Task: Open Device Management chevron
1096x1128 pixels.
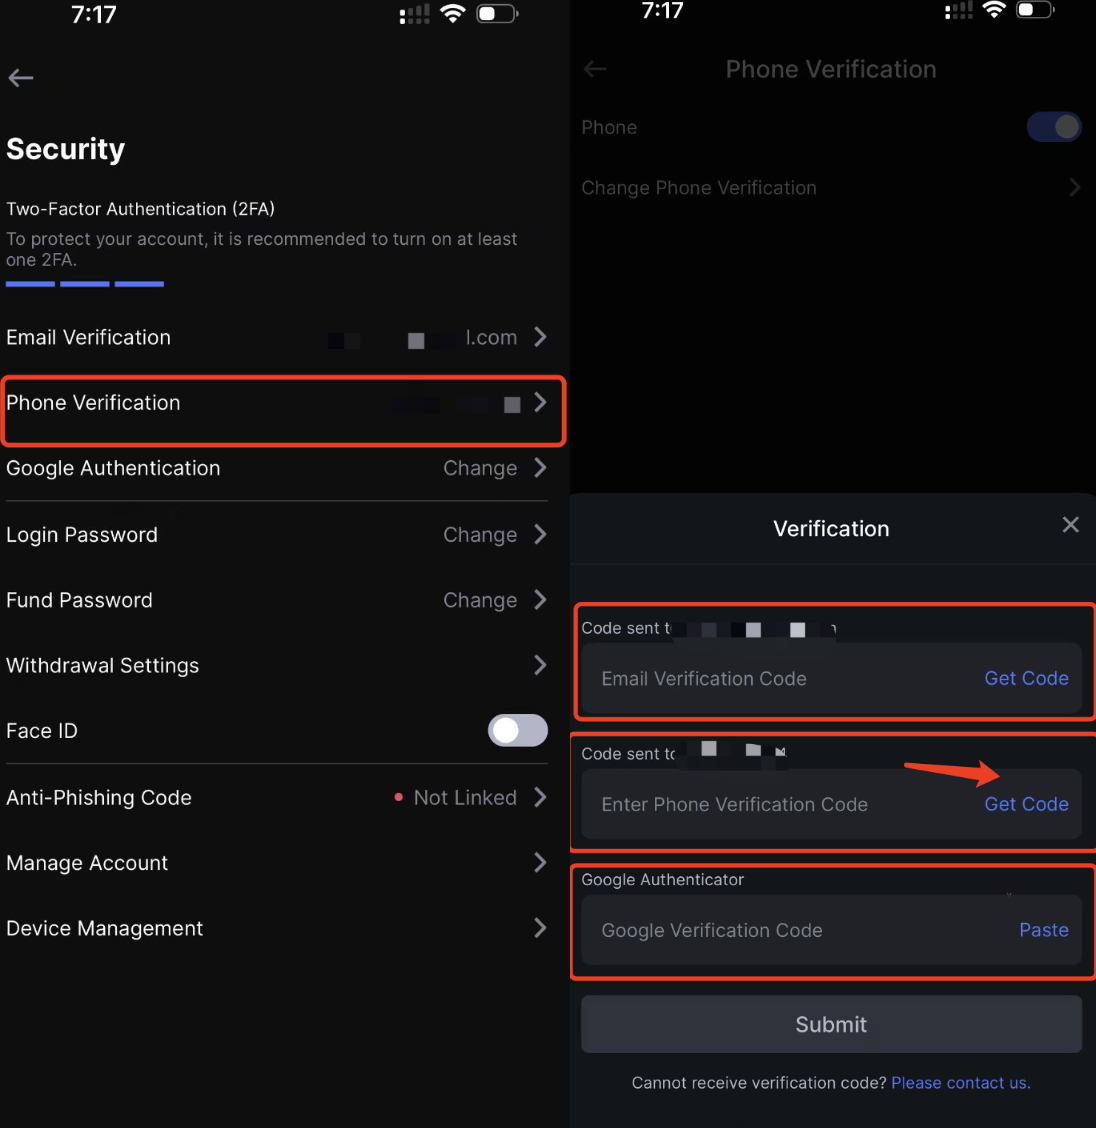Action: click(540, 928)
